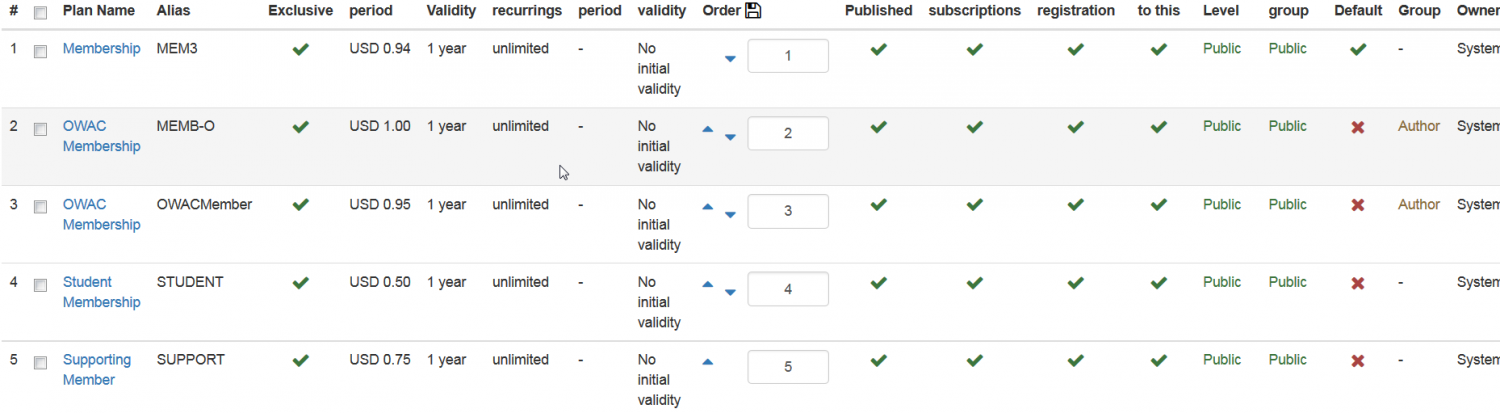Image resolution: width=1500 pixels, height=413 pixels.
Task: Select the Membership MEM3 row checkbox
Action: [40, 51]
